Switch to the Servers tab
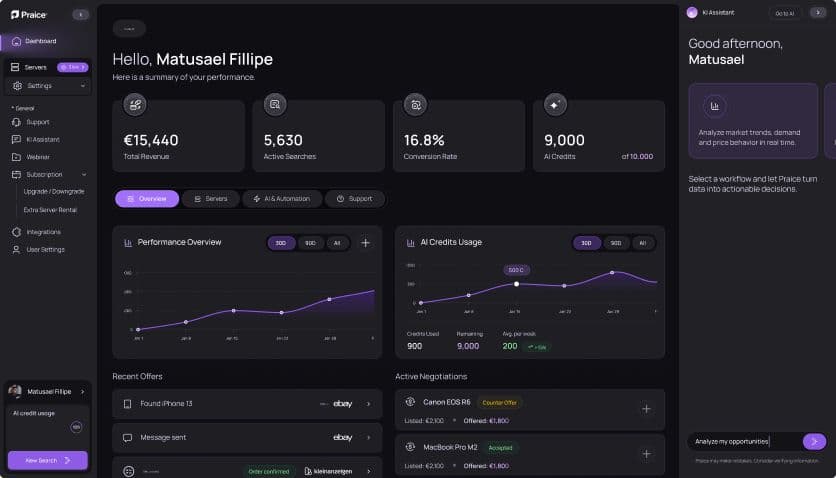Image resolution: width=836 pixels, height=478 pixels. point(210,199)
